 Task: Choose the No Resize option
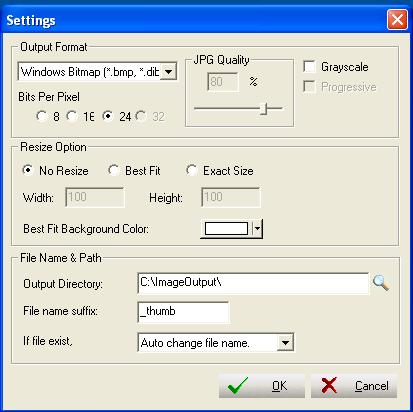(x=28, y=170)
